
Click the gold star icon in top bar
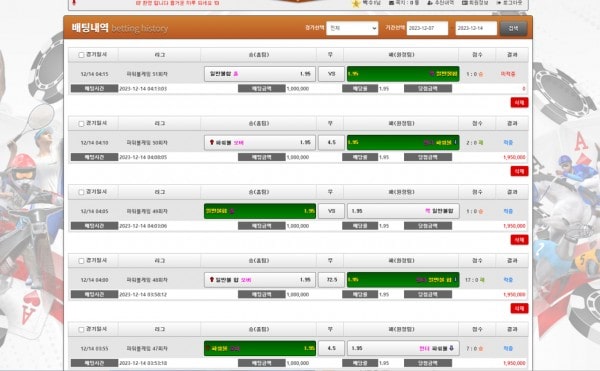pyautogui.click(x=356, y=3)
